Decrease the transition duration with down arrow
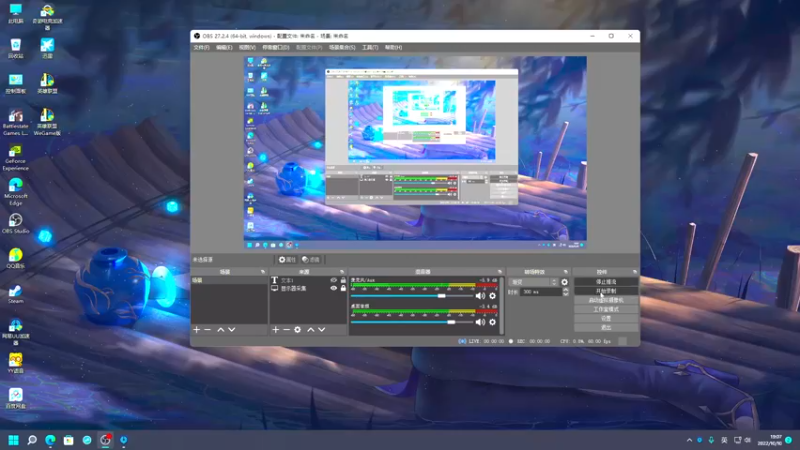800x450 pixels. pyautogui.click(x=565, y=294)
